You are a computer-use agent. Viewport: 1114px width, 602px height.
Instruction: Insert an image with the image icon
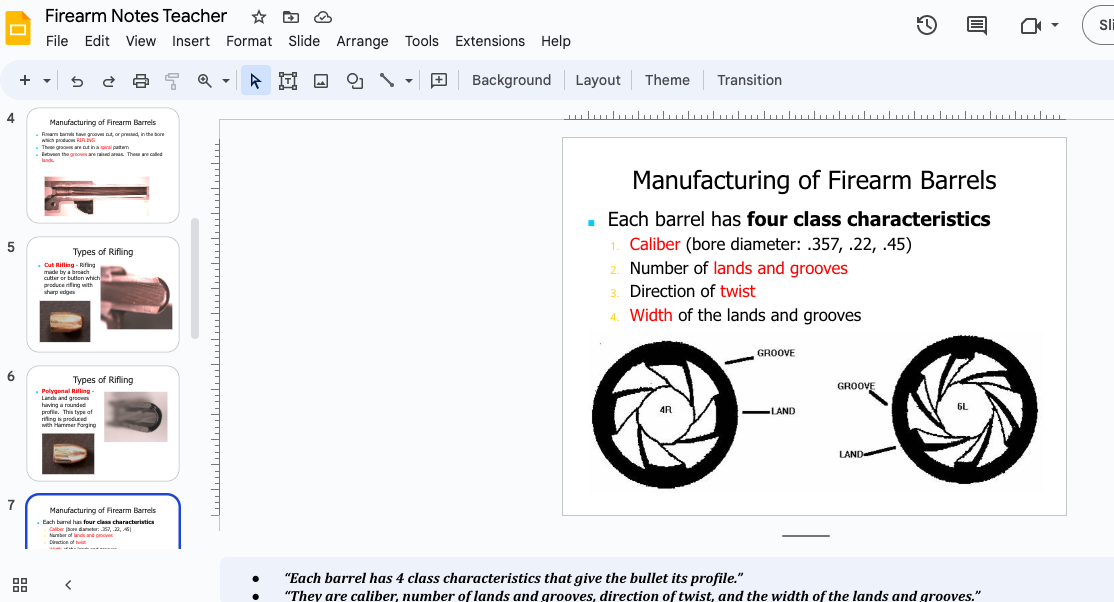(x=321, y=81)
